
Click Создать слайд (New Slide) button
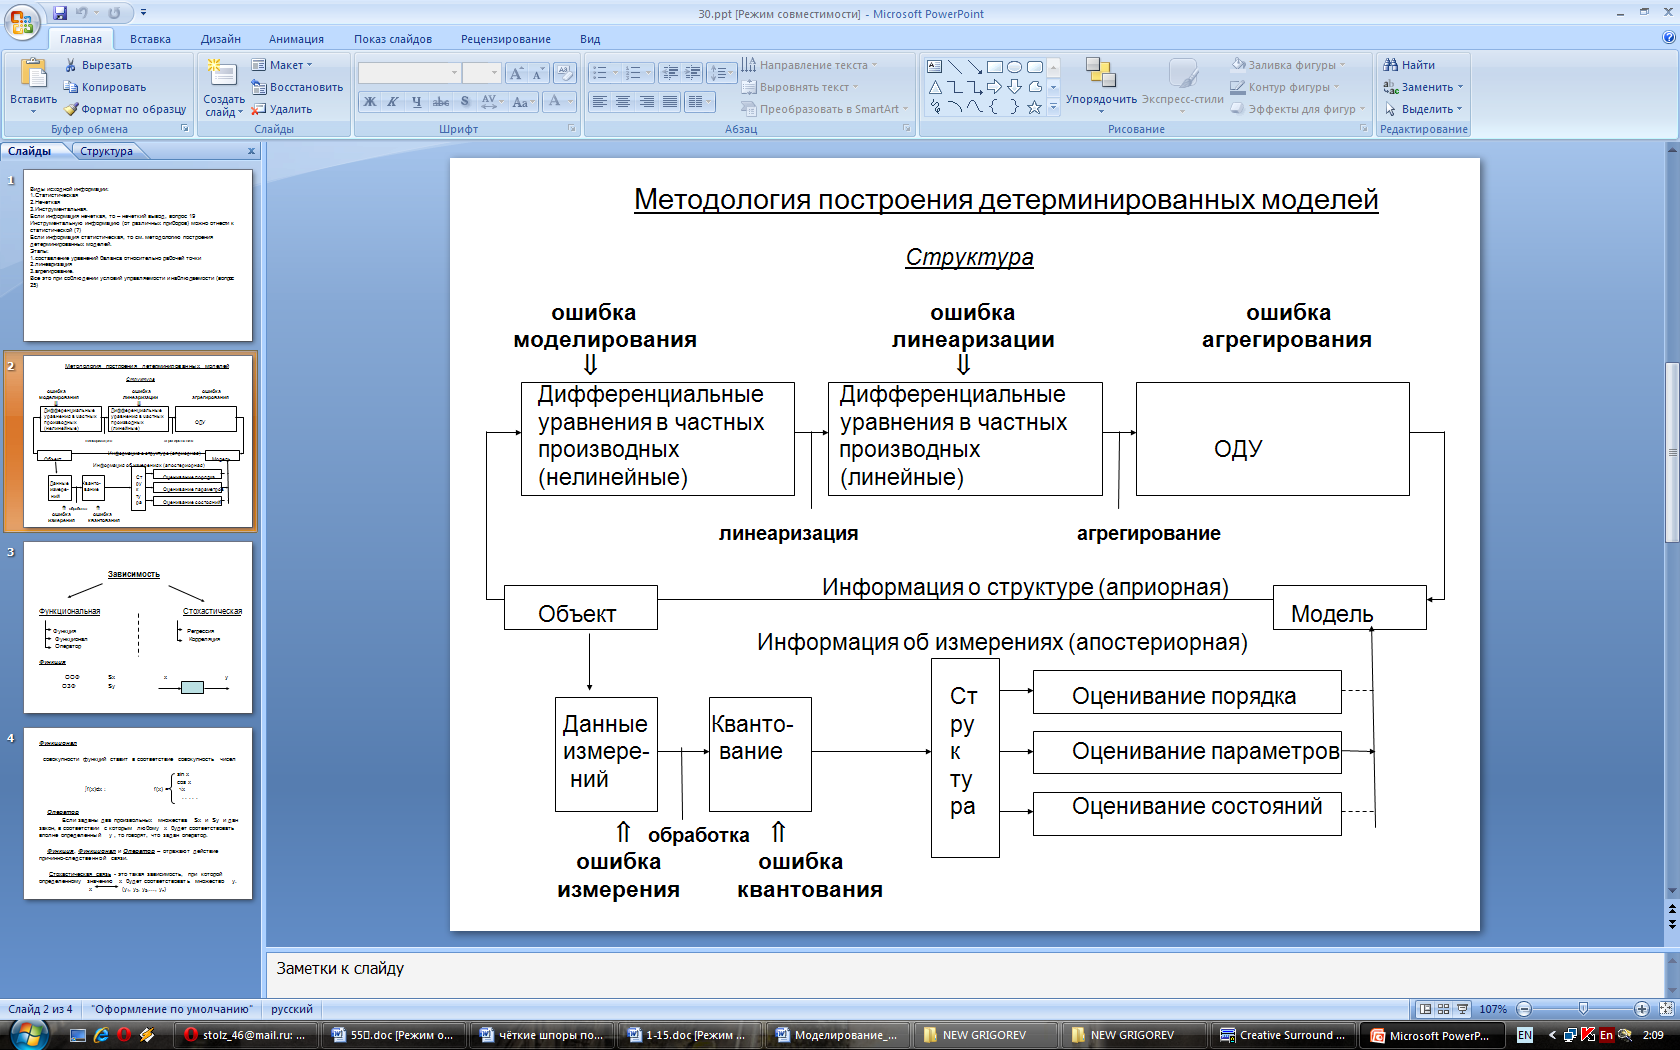pyautogui.click(x=223, y=87)
